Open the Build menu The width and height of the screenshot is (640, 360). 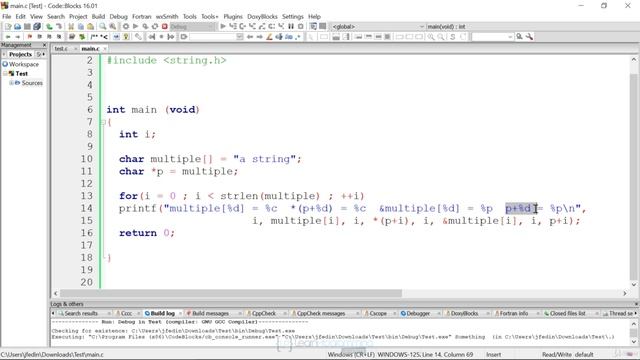pyautogui.click(x=98, y=16)
